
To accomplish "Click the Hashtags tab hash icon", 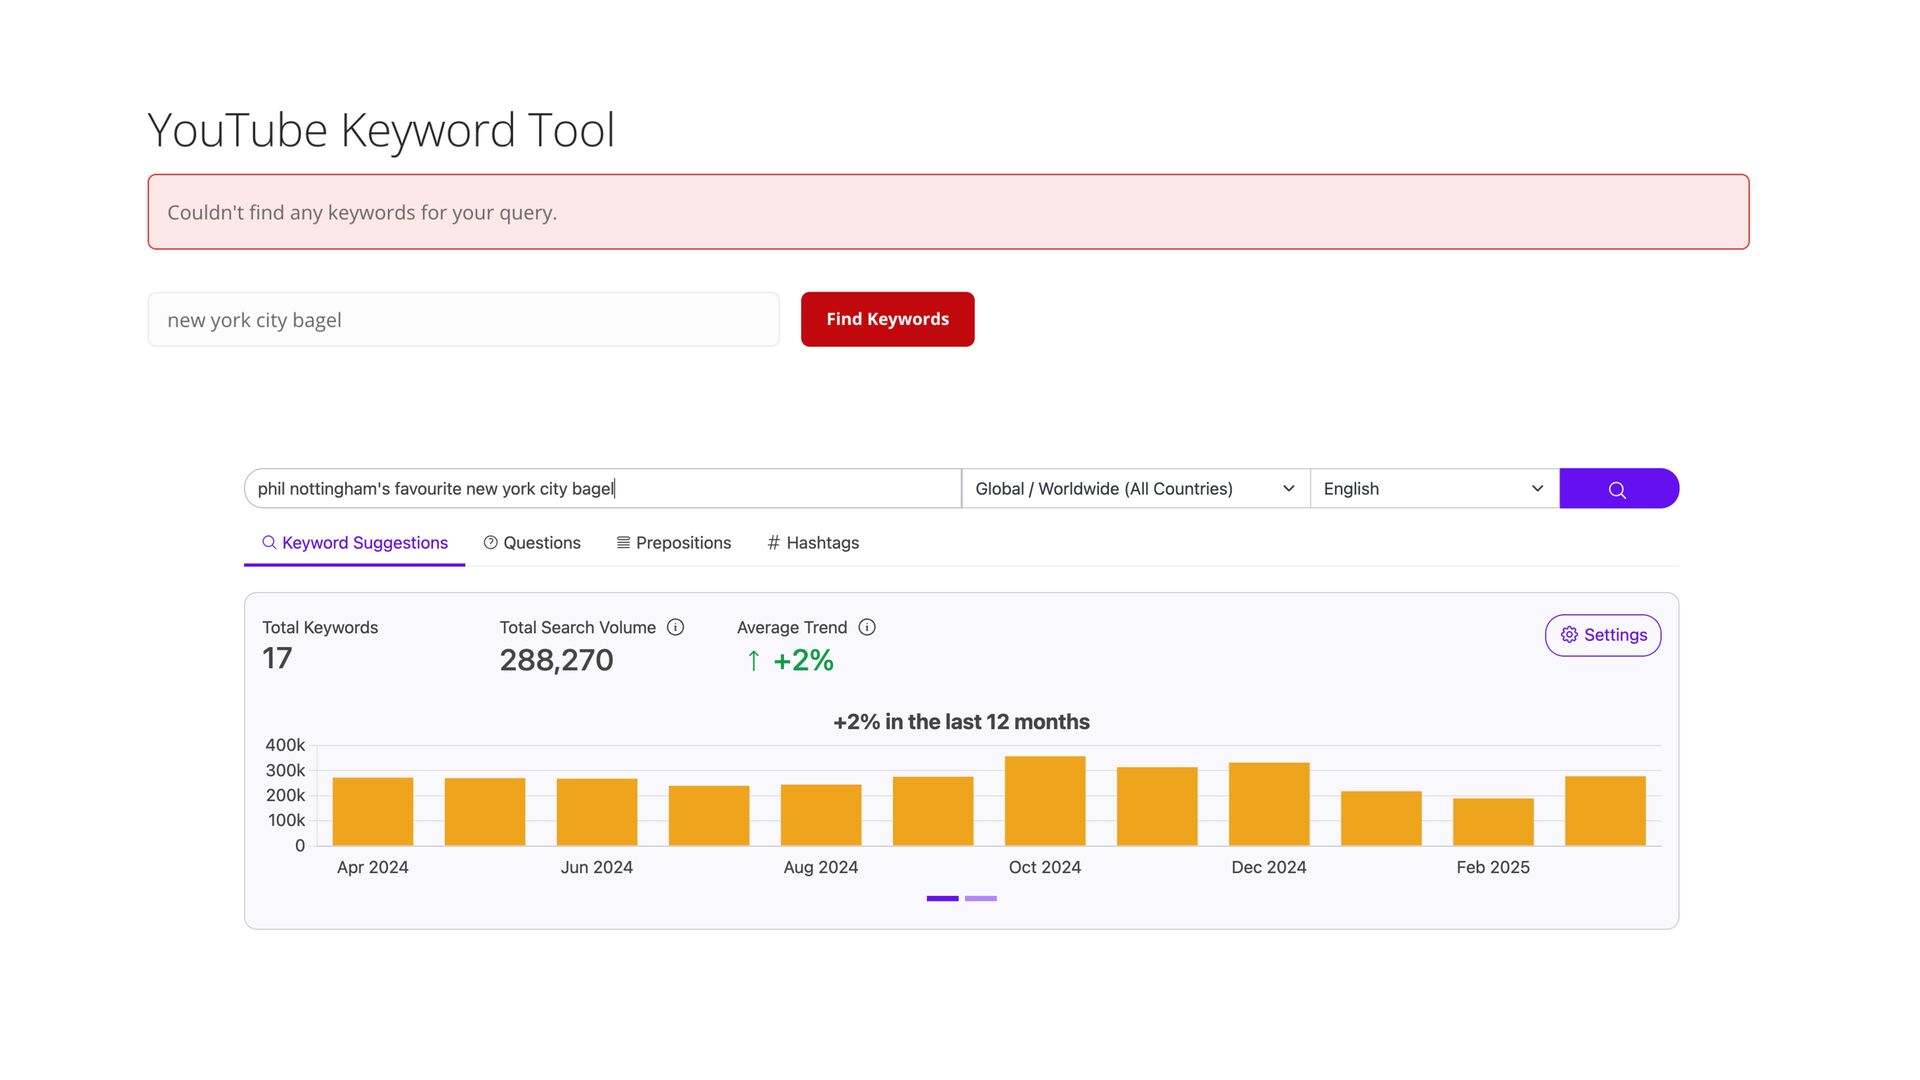I will 773,543.
